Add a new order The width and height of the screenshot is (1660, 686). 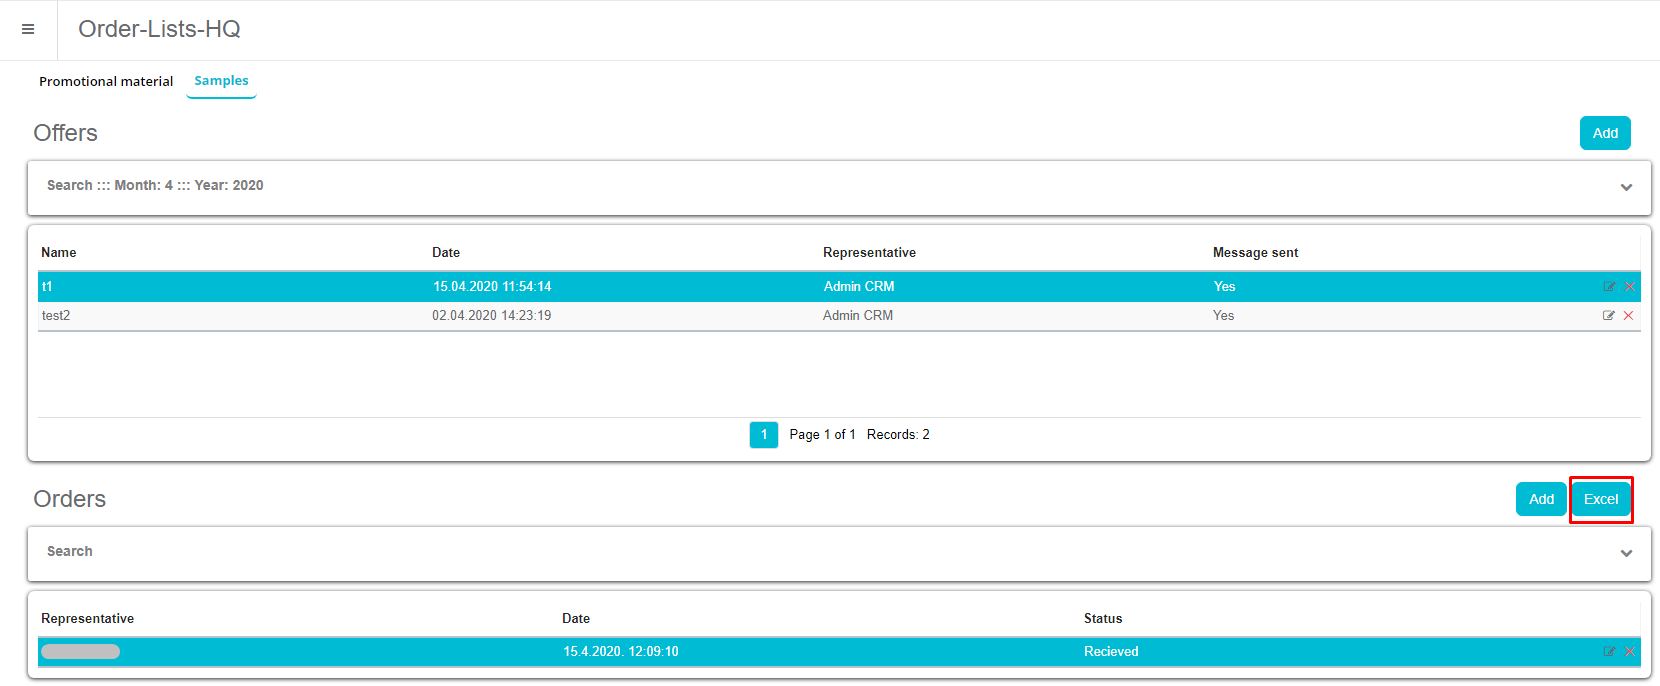1541,499
